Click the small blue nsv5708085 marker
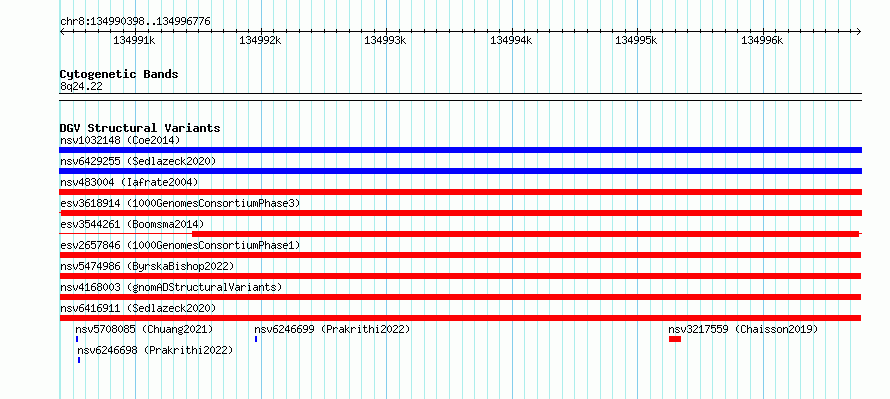Image resolution: width=890 pixels, height=399 pixels. click(x=77, y=339)
